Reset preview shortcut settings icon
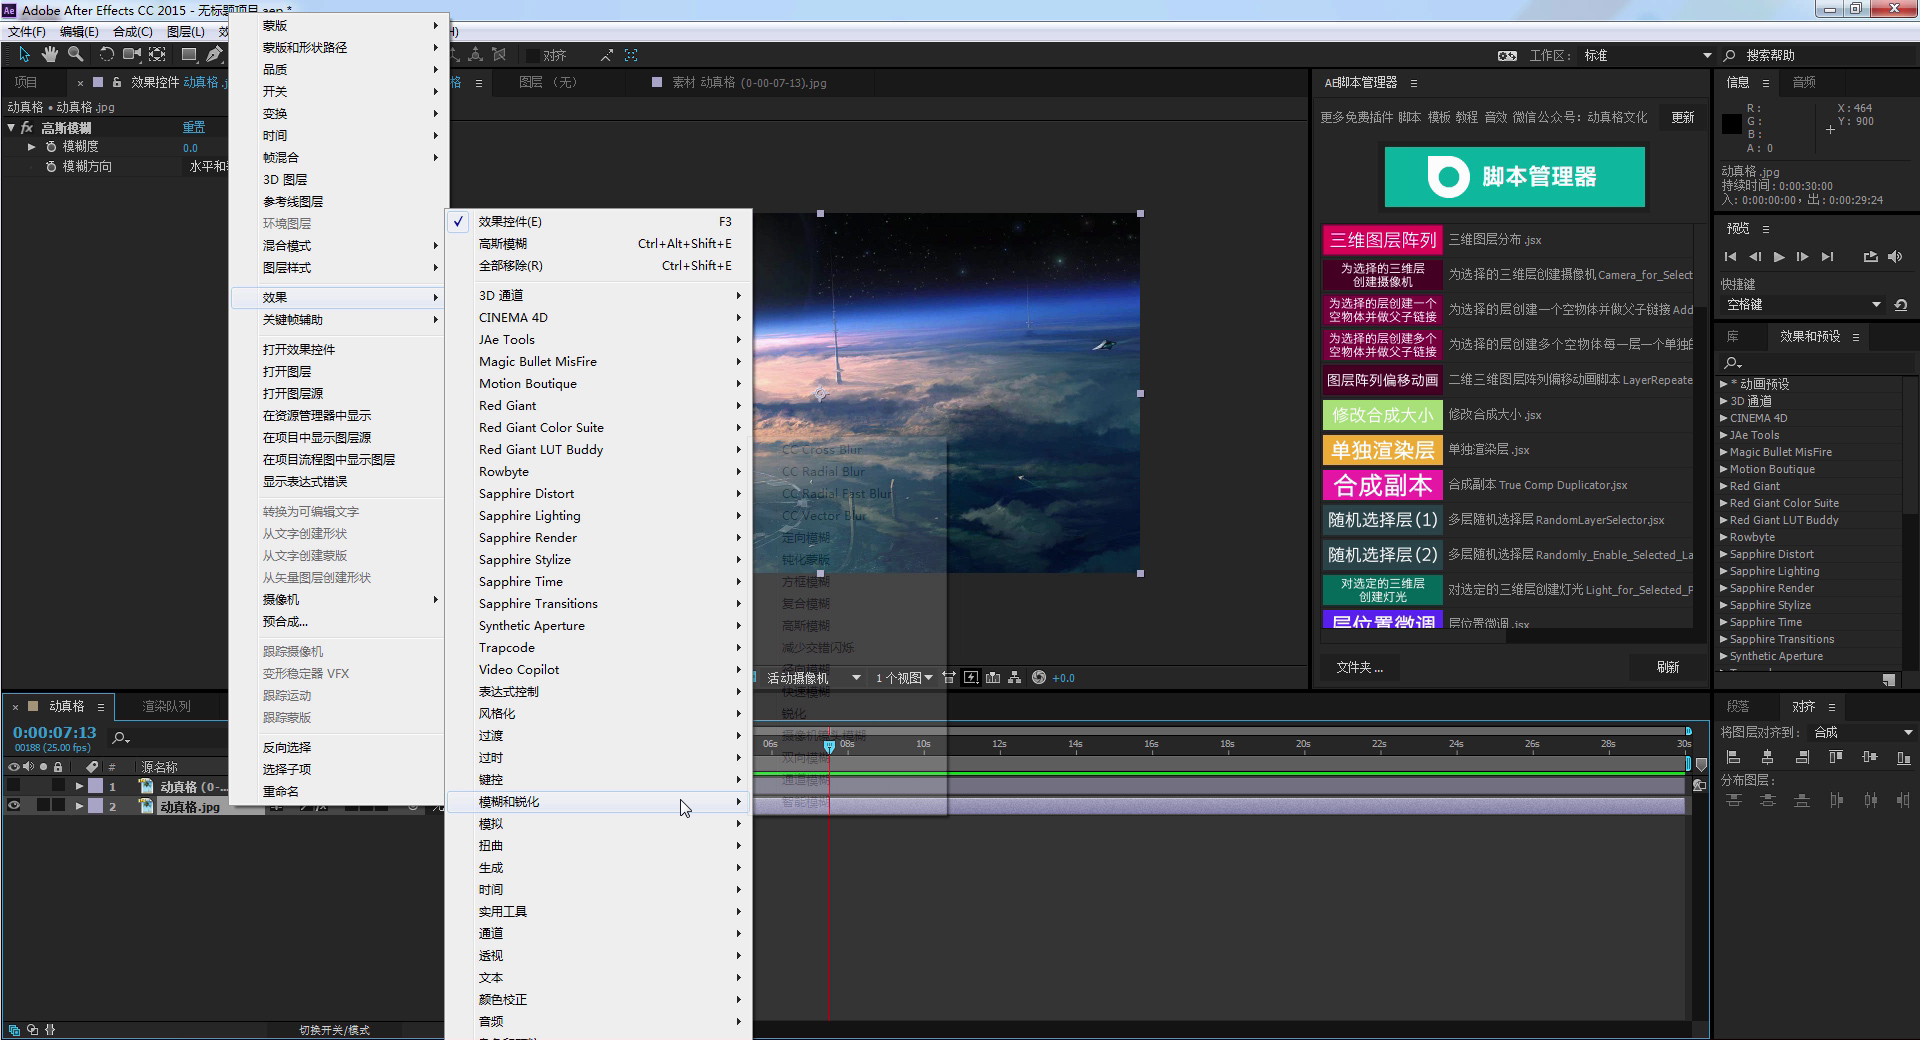Viewport: 1920px width, 1040px height. click(x=1900, y=305)
